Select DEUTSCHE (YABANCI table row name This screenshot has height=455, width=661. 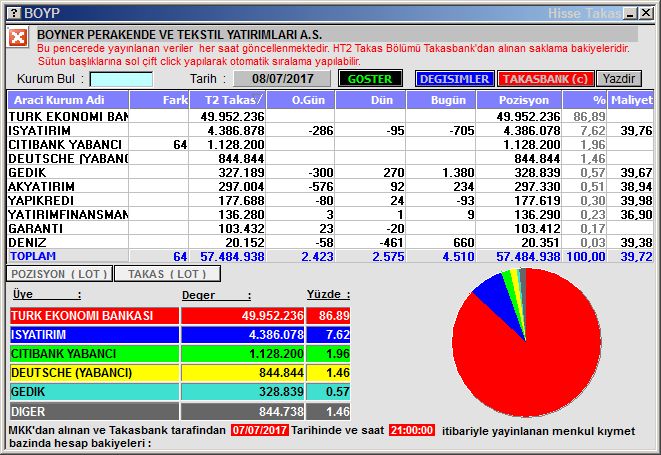click(x=68, y=159)
